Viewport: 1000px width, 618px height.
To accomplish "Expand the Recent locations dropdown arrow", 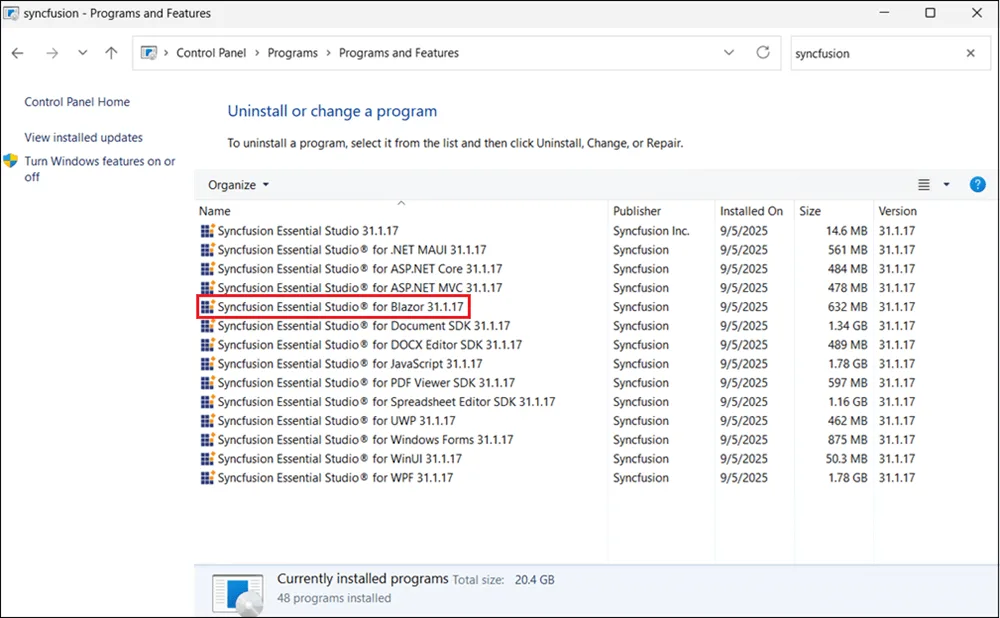I will 81,53.
